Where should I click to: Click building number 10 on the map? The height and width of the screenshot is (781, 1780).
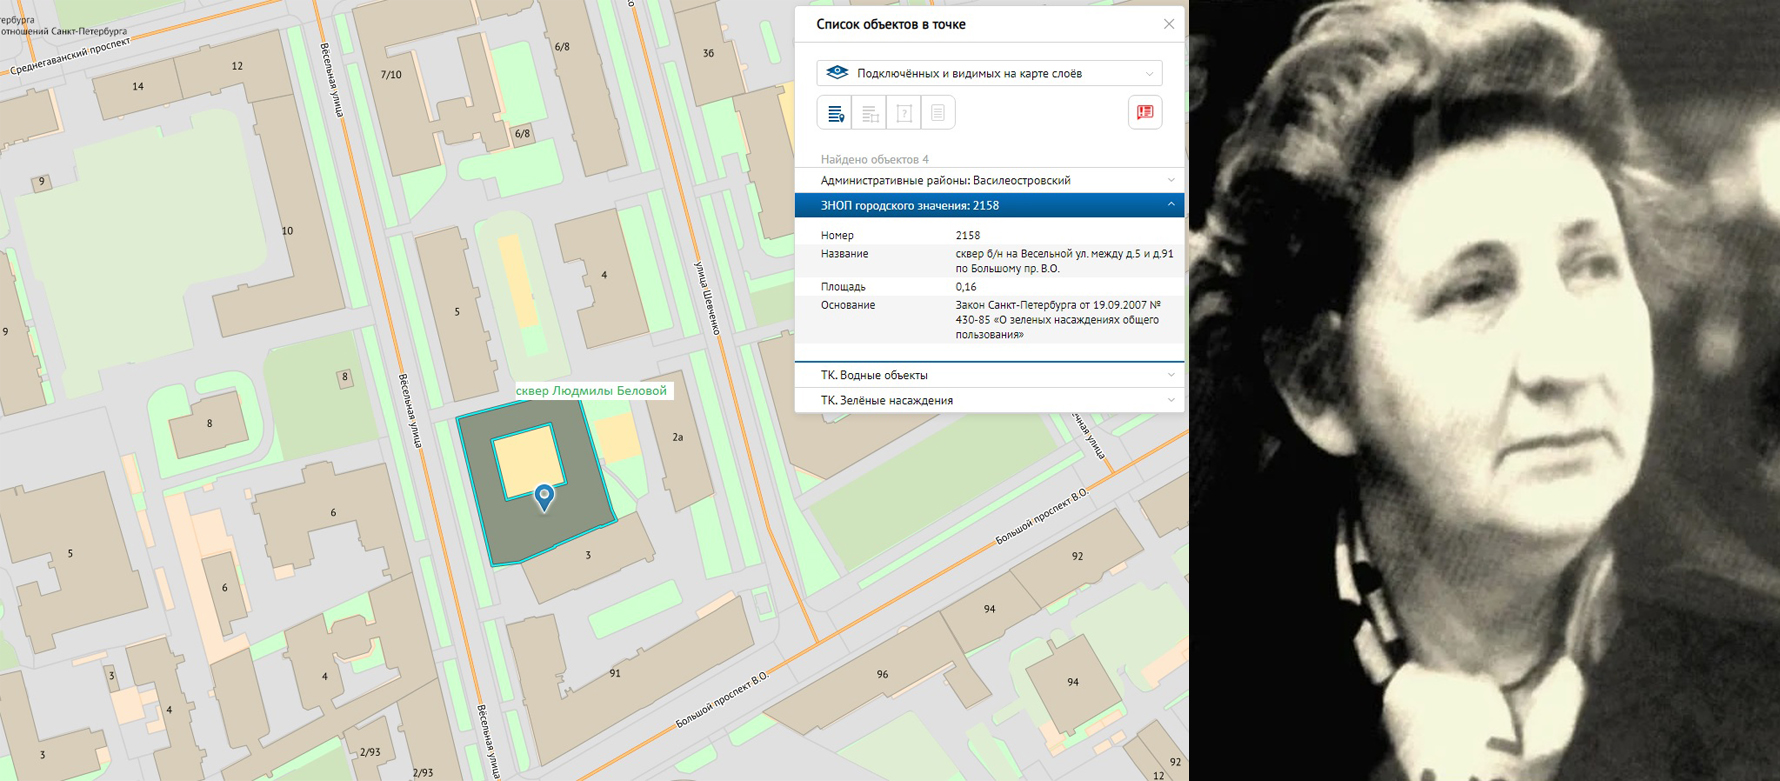287,231
